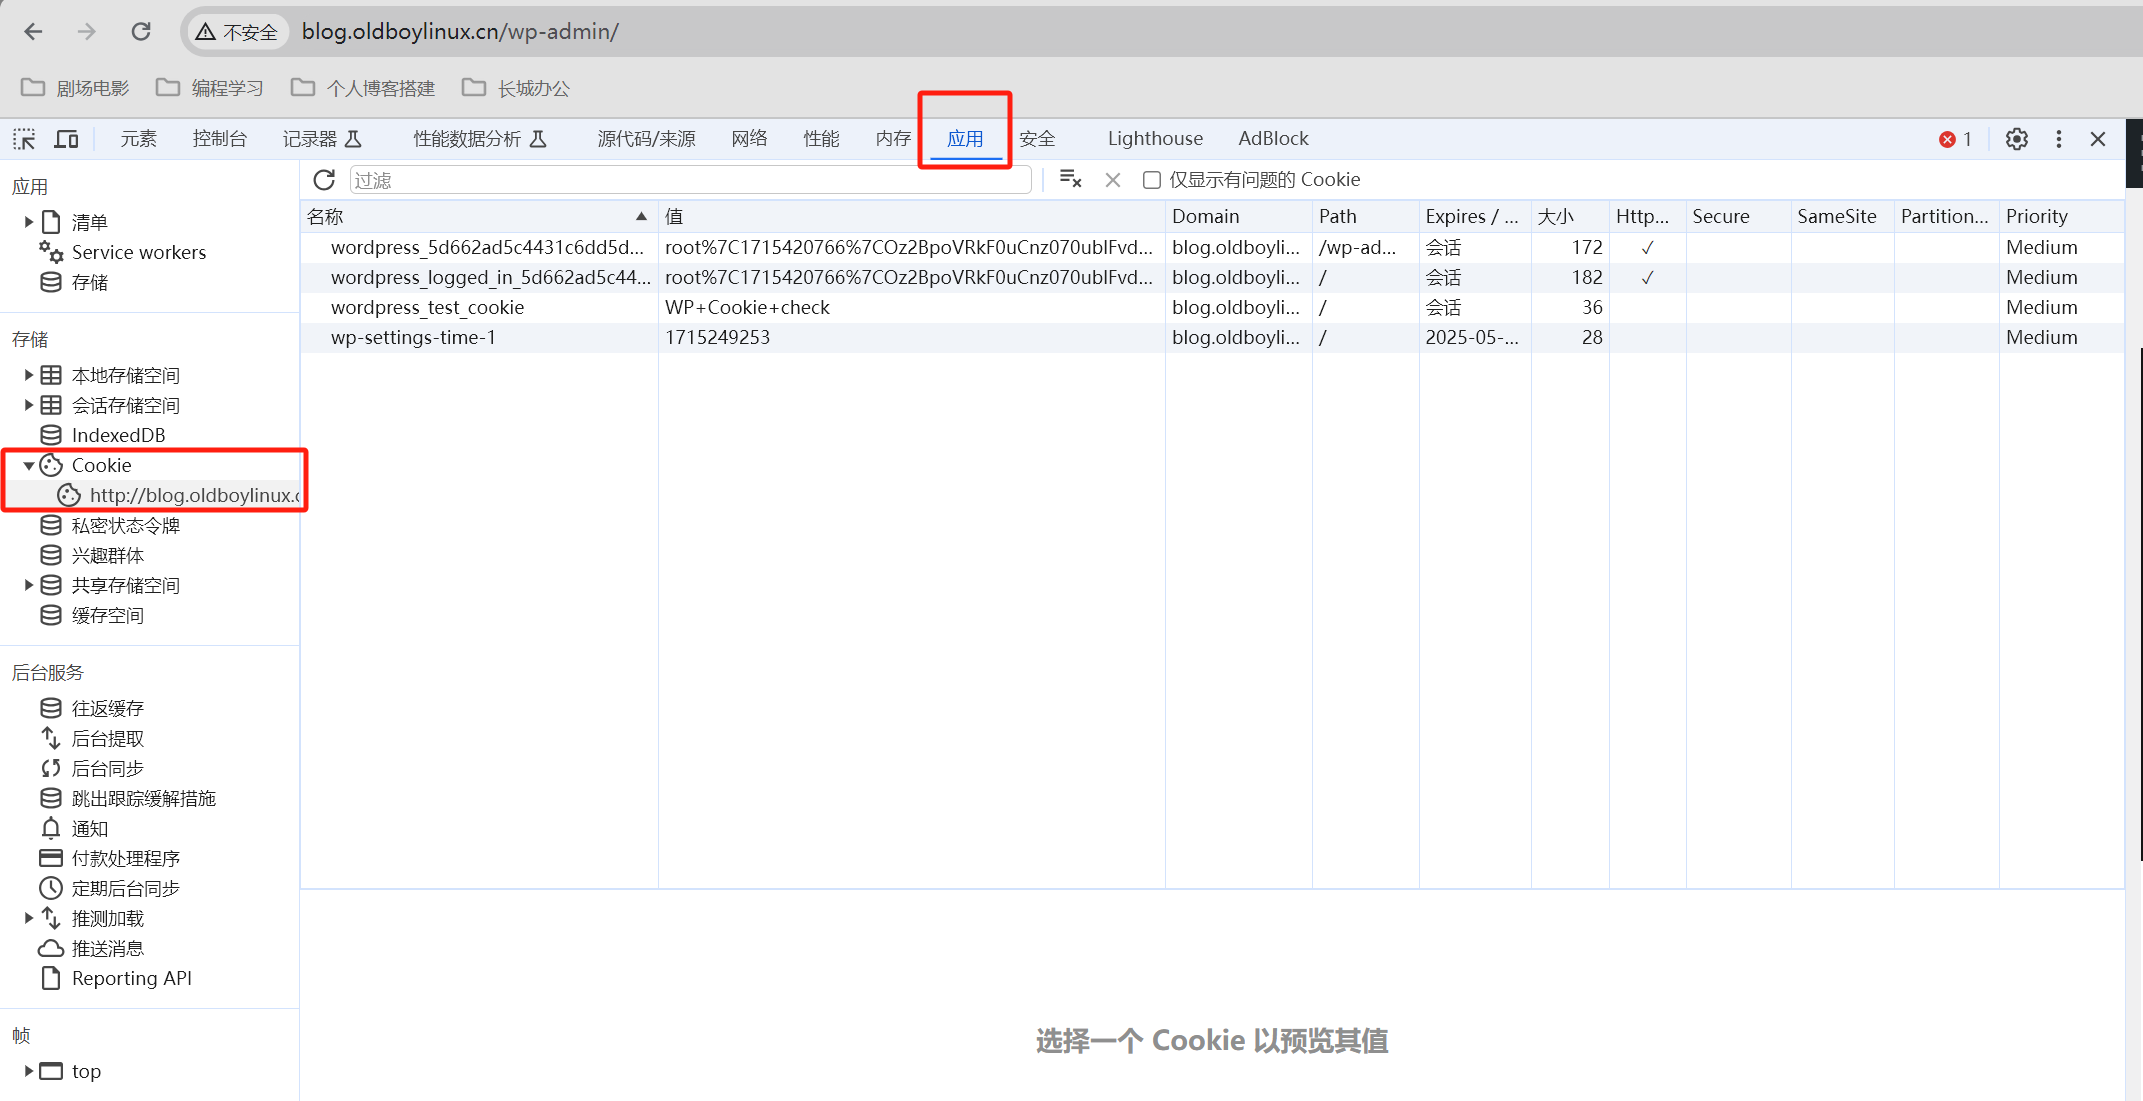Sort by the Domain column header
Image resolution: width=2143 pixels, height=1101 pixels.
pyautogui.click(x=1238, y=216)
